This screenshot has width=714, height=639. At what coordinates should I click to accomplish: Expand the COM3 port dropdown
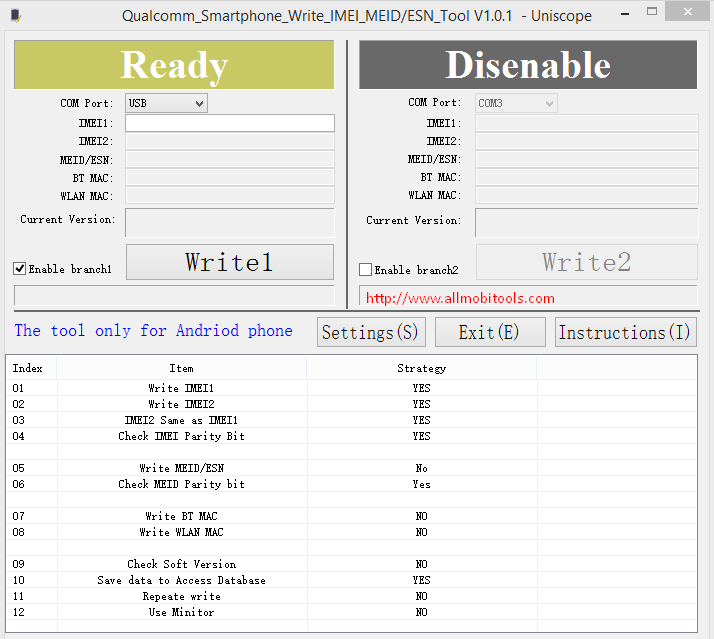pos(516,103)
